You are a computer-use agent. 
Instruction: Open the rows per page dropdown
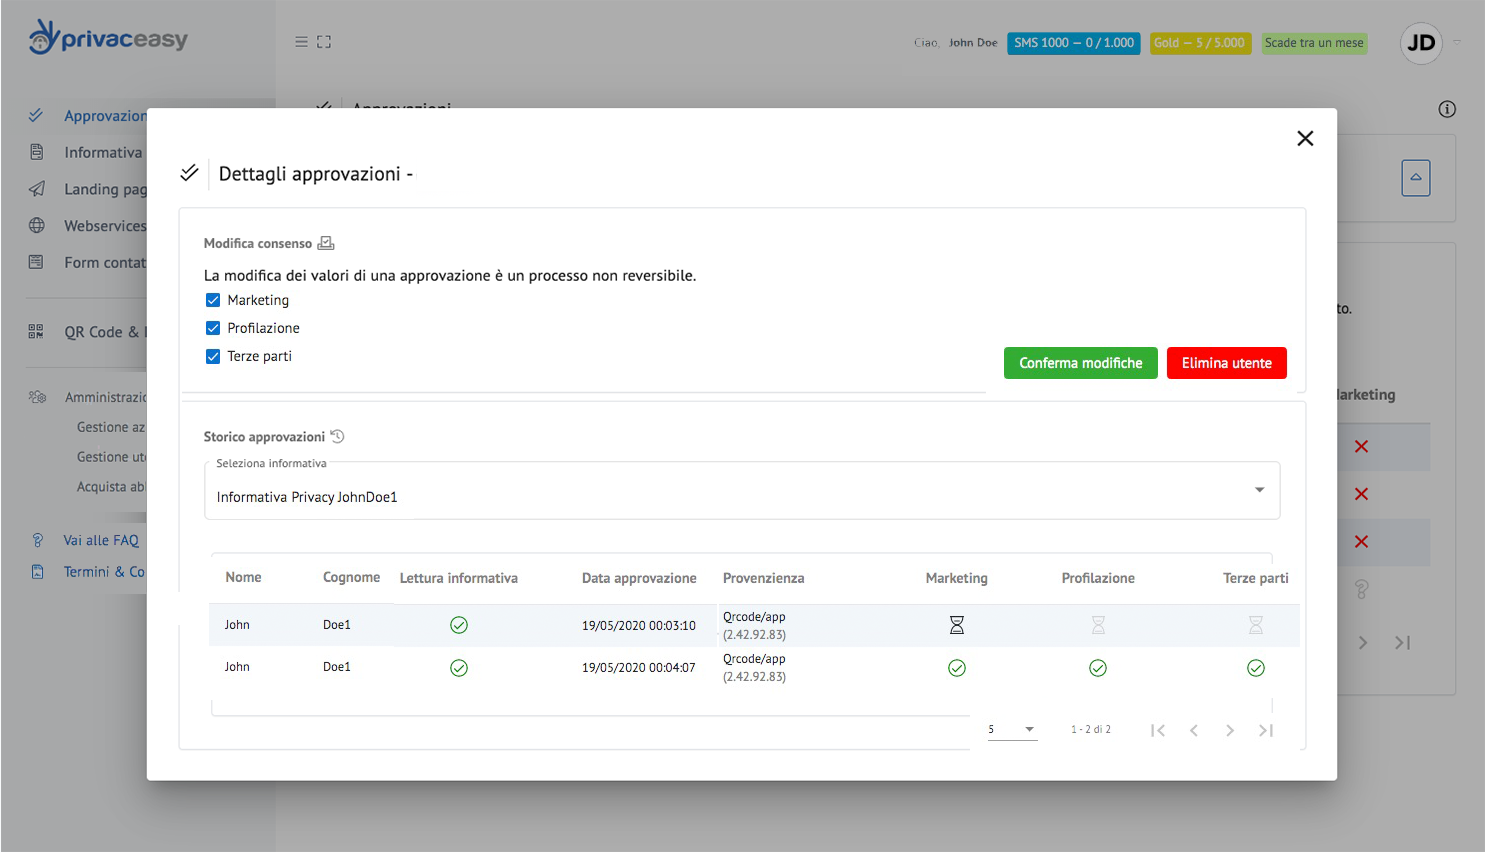1012,730
